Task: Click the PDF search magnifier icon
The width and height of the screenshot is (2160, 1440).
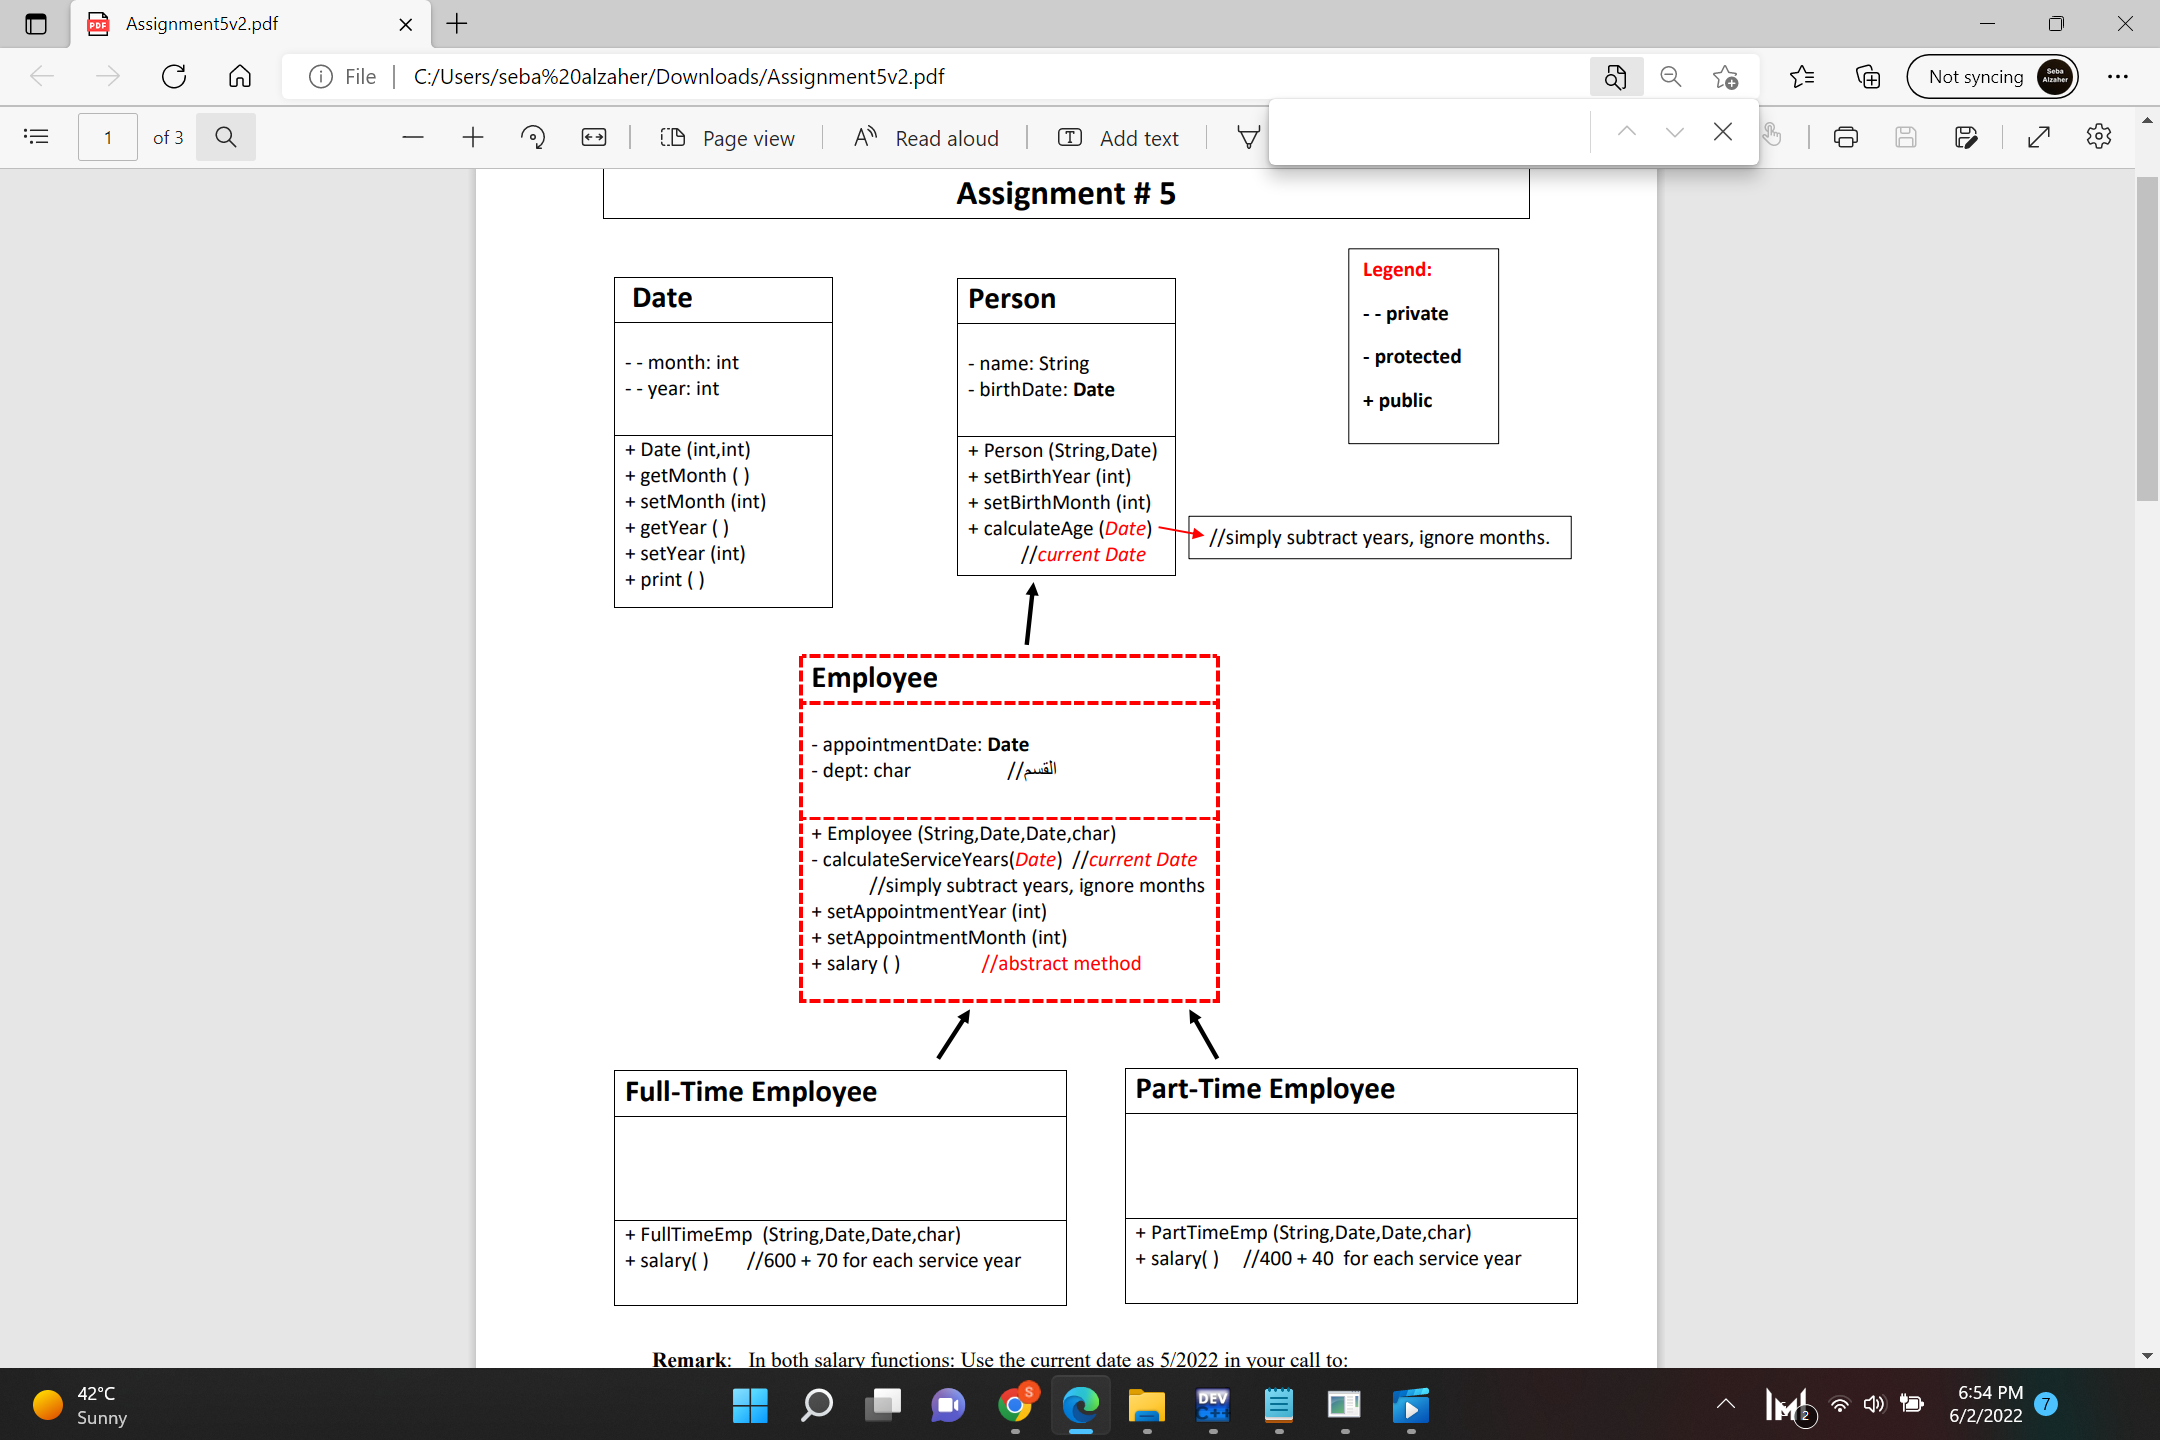Action: click(226, 137)
